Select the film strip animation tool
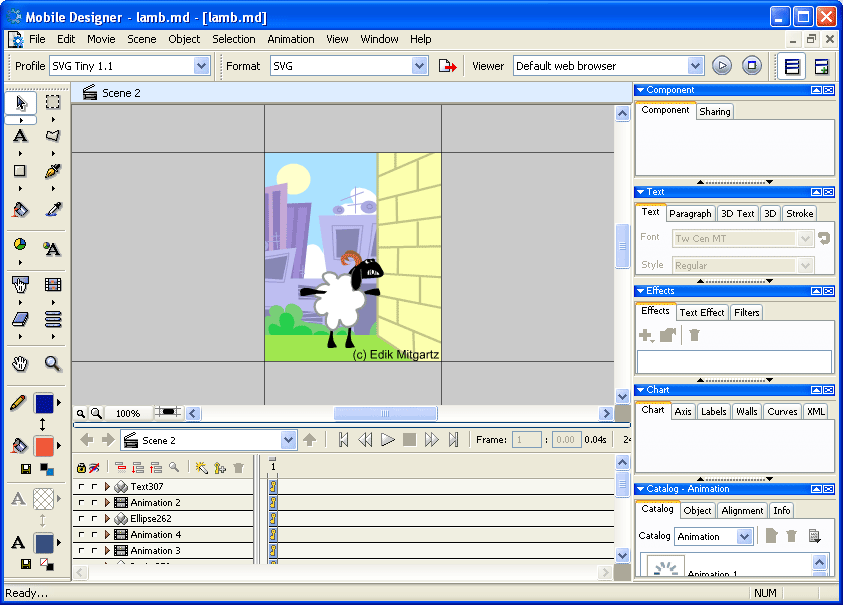 [53, 284]
